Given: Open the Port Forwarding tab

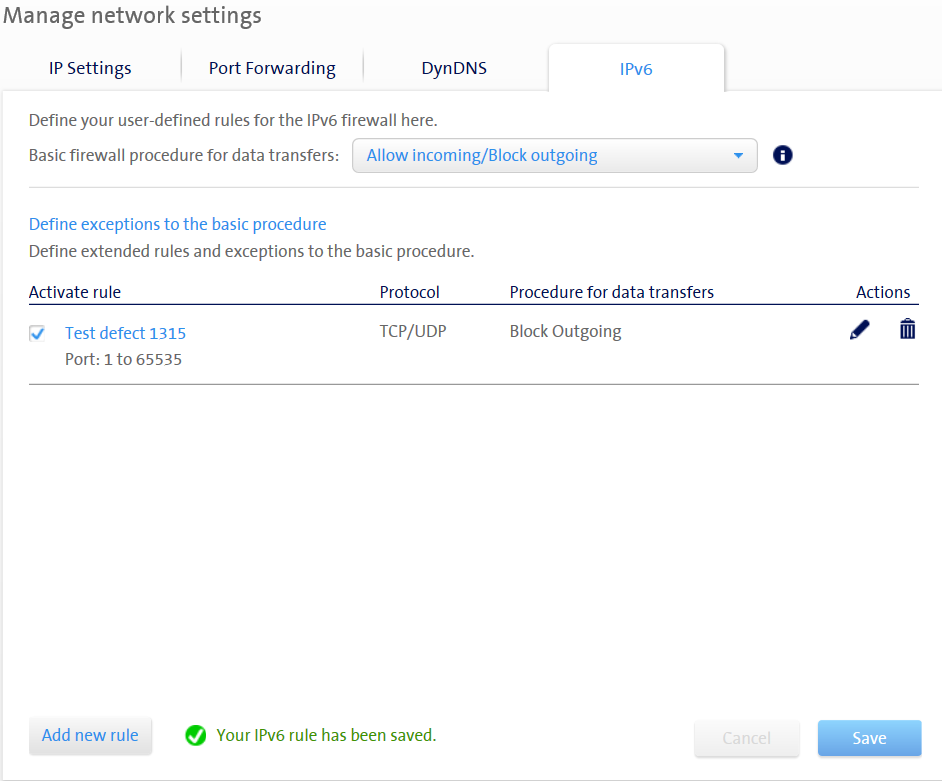Looking at the screenshot, I should point(272,68).
